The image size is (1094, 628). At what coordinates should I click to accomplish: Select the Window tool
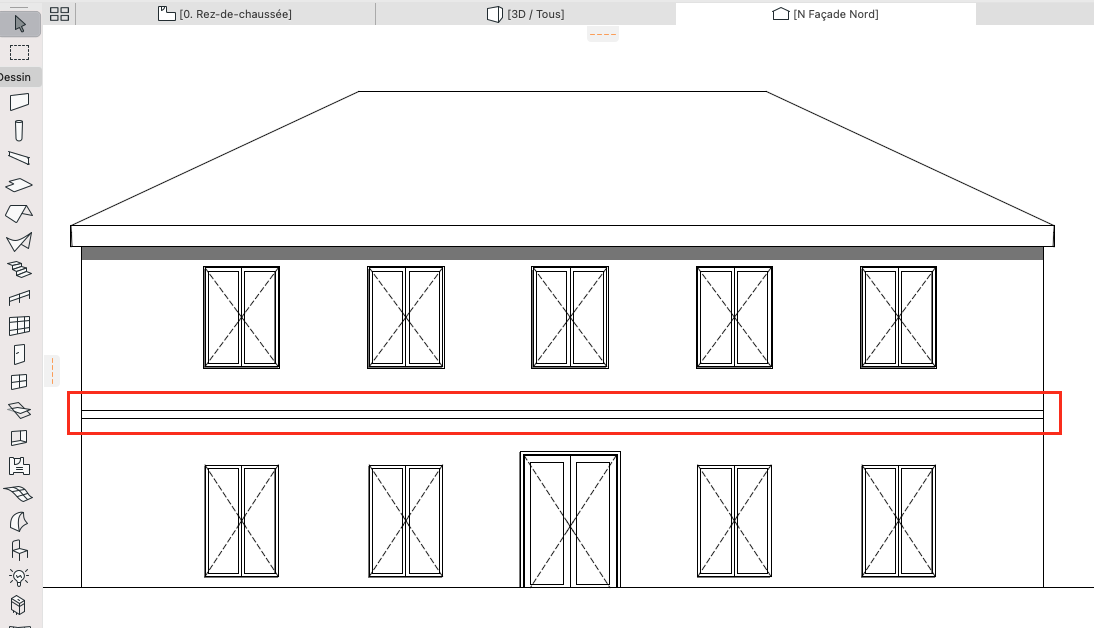[x=20, y=382]
